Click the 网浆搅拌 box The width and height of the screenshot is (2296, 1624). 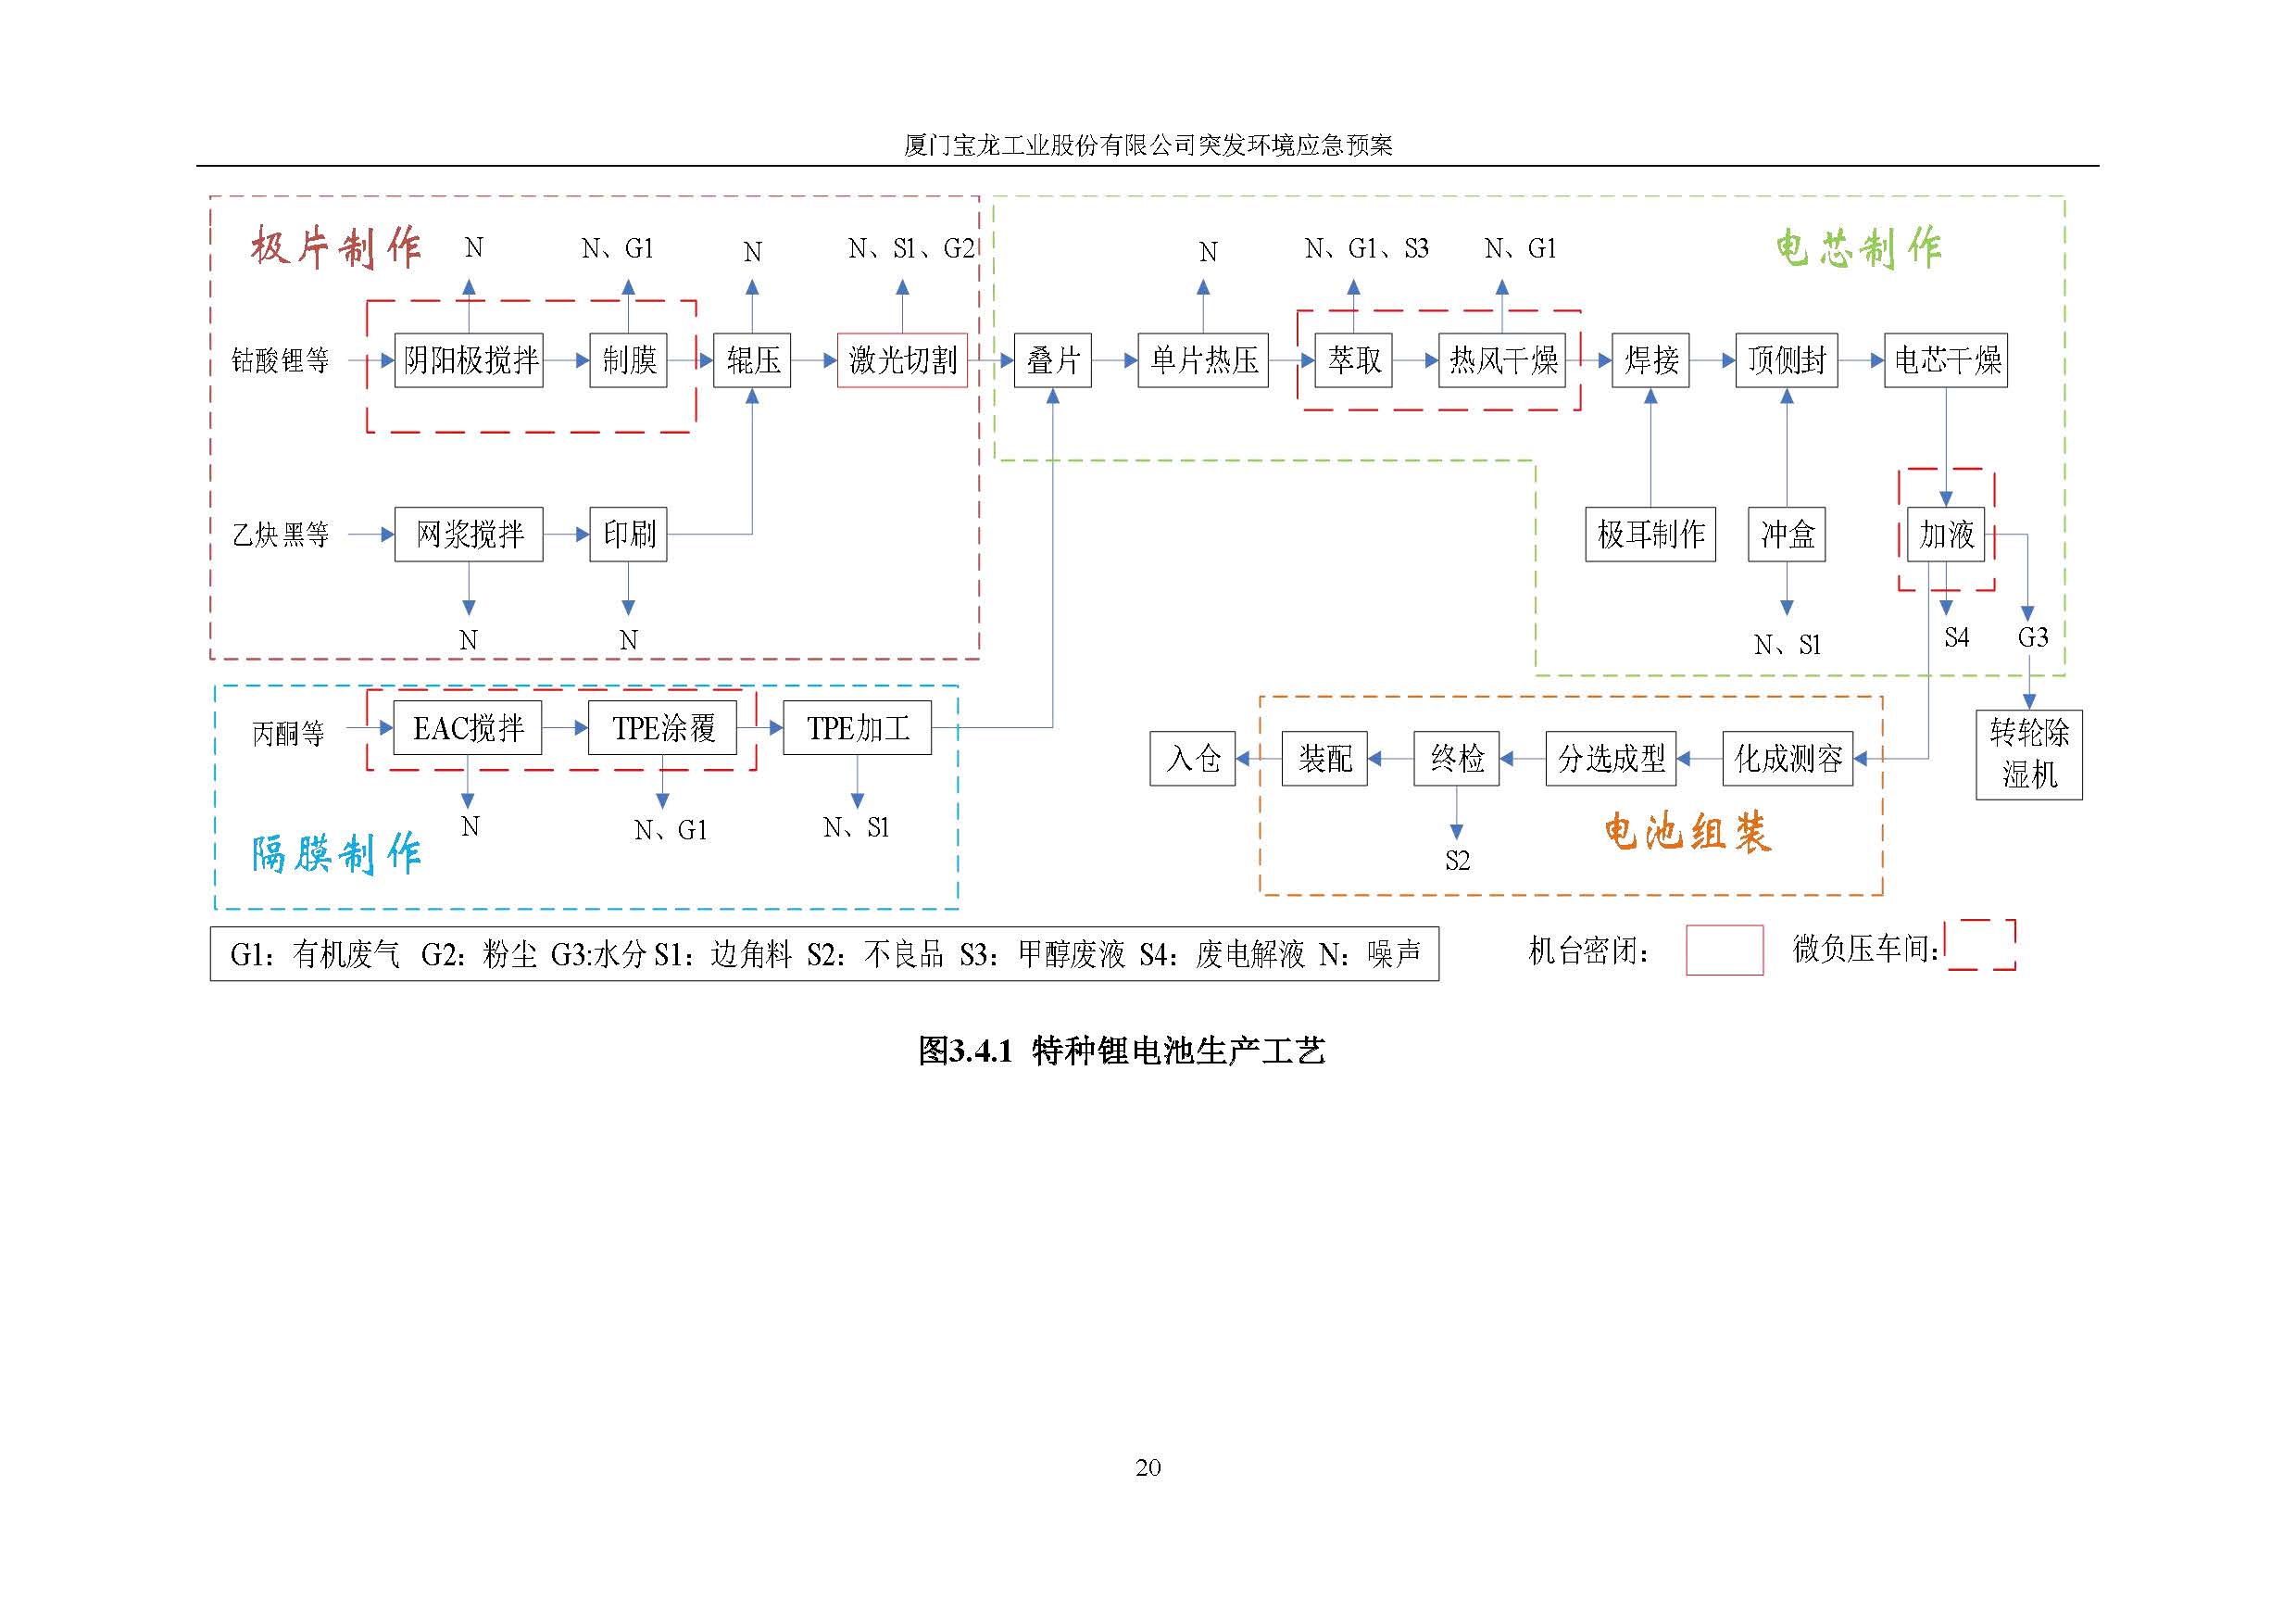(x=468, y=534)
